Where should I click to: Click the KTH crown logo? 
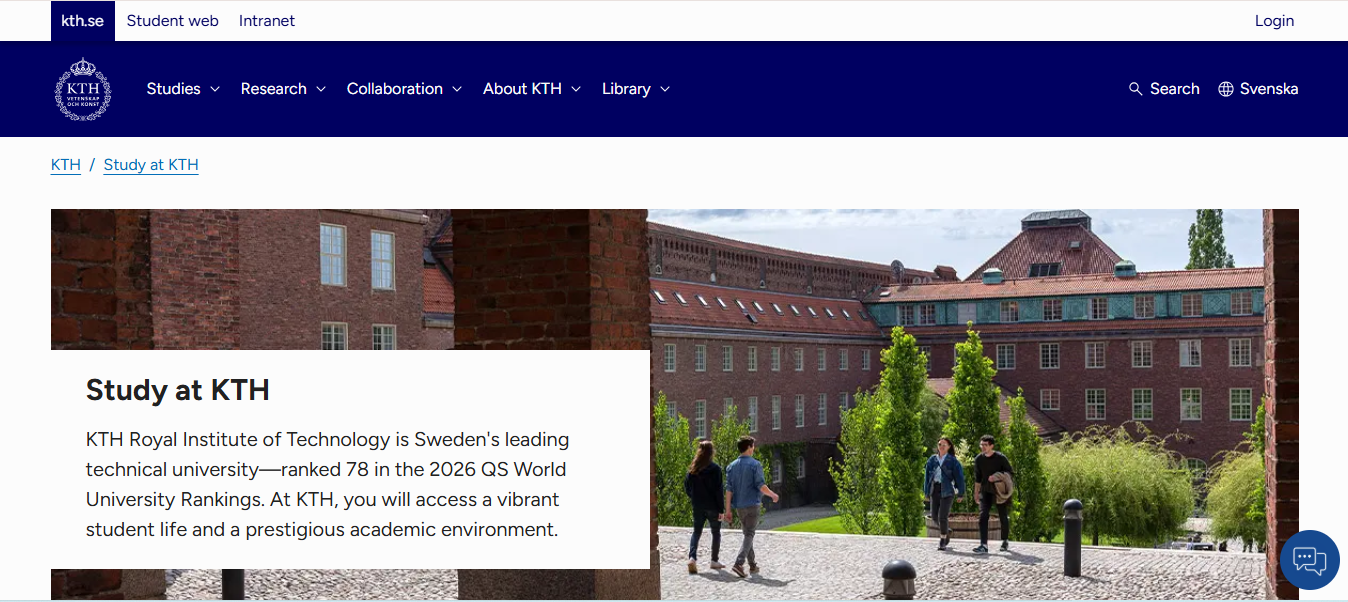click(83, 89)
